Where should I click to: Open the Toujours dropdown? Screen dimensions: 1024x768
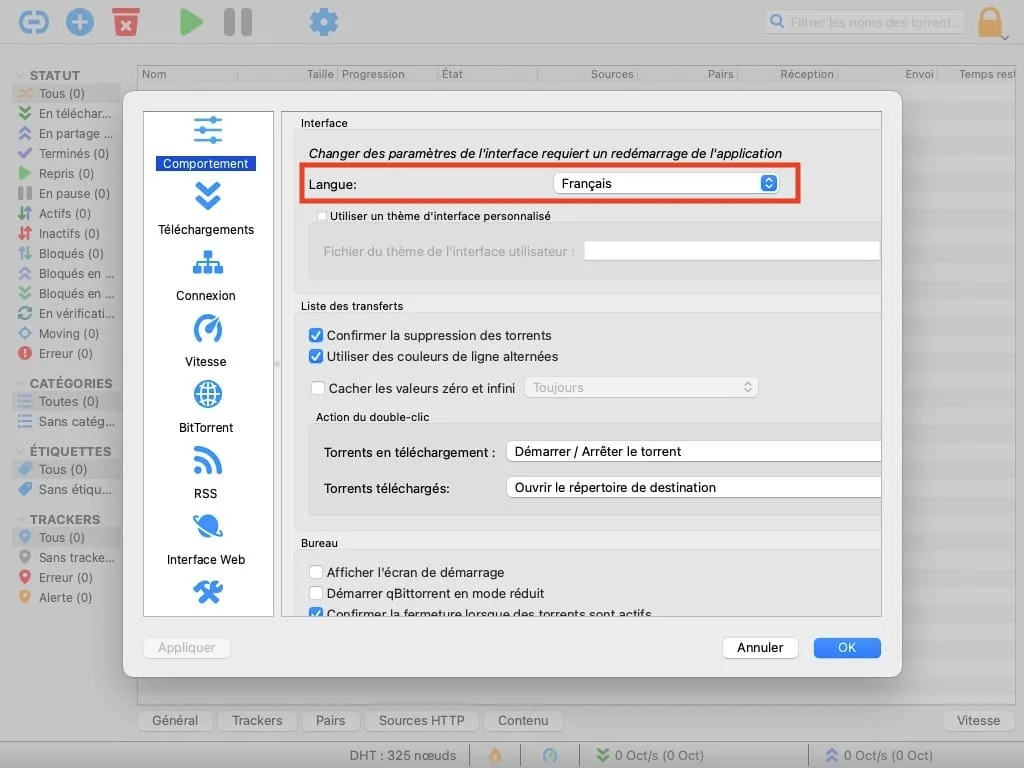[x=641, y=387]
